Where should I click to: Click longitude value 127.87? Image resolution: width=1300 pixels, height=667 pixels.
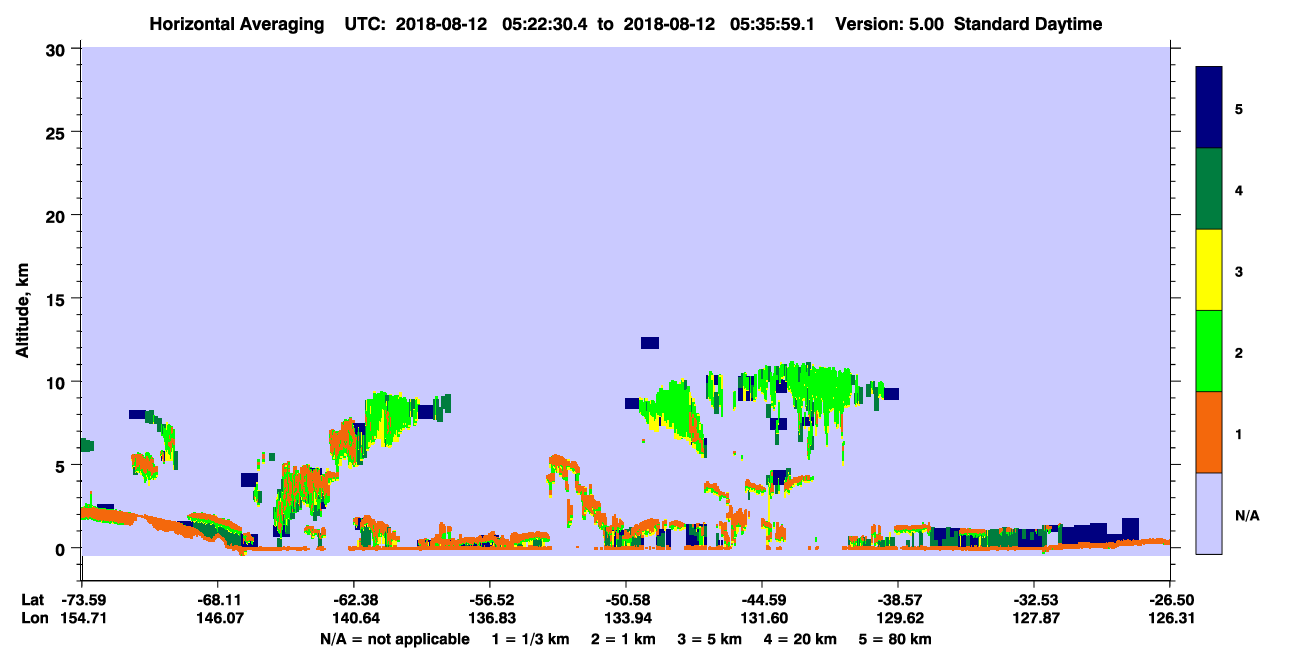click(x=1034, y=619)
